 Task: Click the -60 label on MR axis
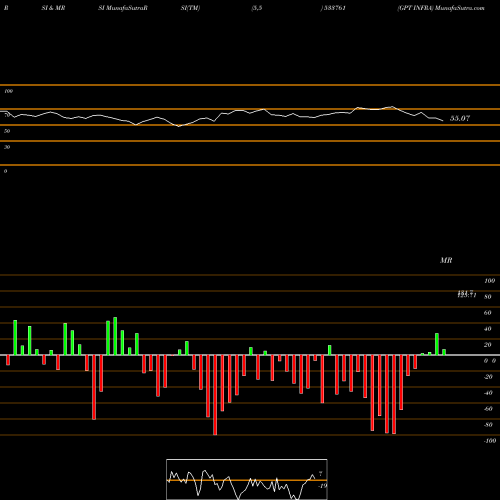pos(488,409)
